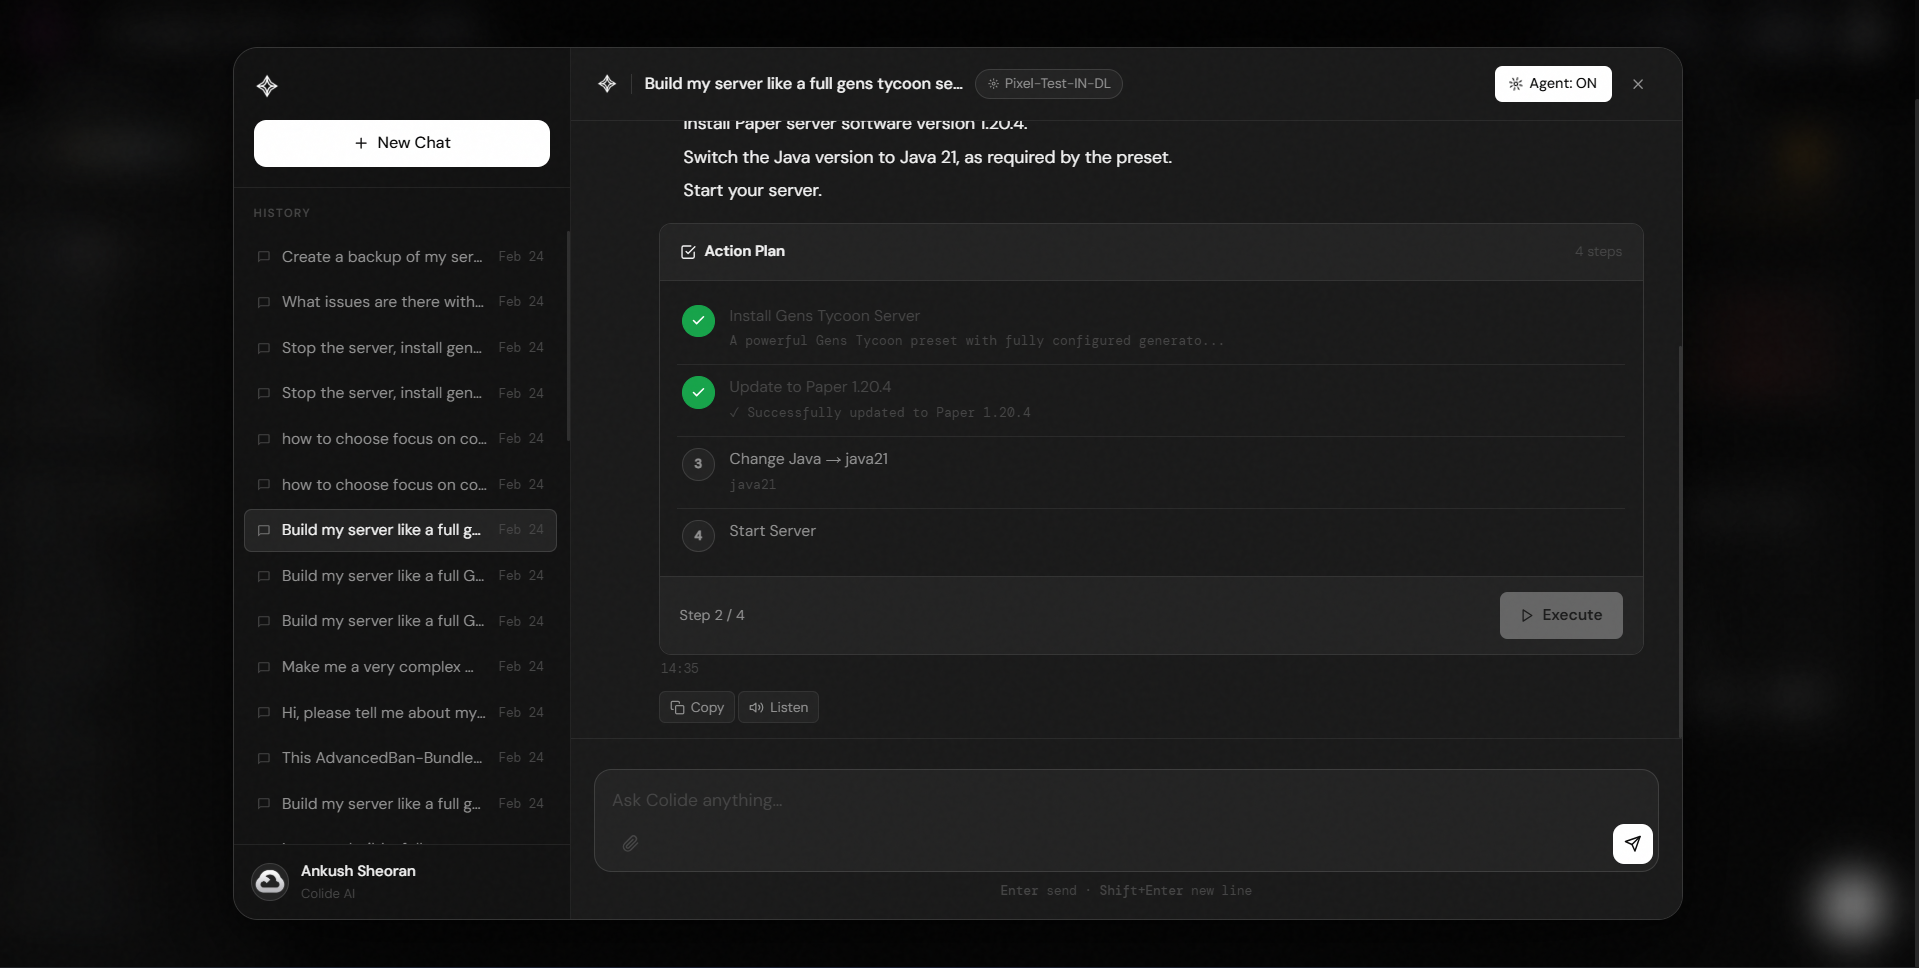Click 'Step 2 / 4' progress text
The image size is (1919, 968).
tap(712, 616)
